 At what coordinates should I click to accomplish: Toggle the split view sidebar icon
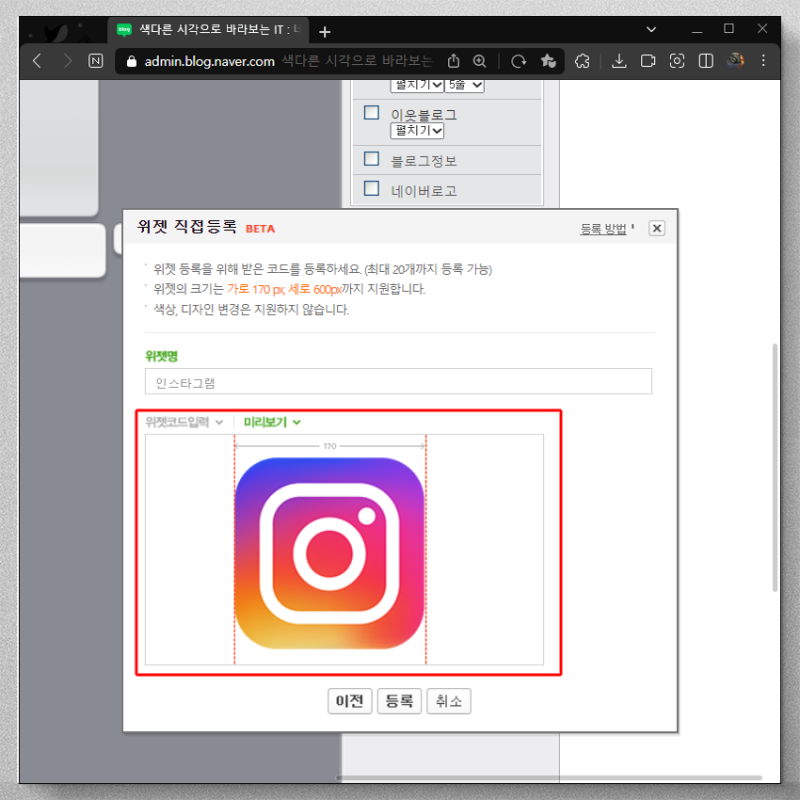(x=706, y=61)
